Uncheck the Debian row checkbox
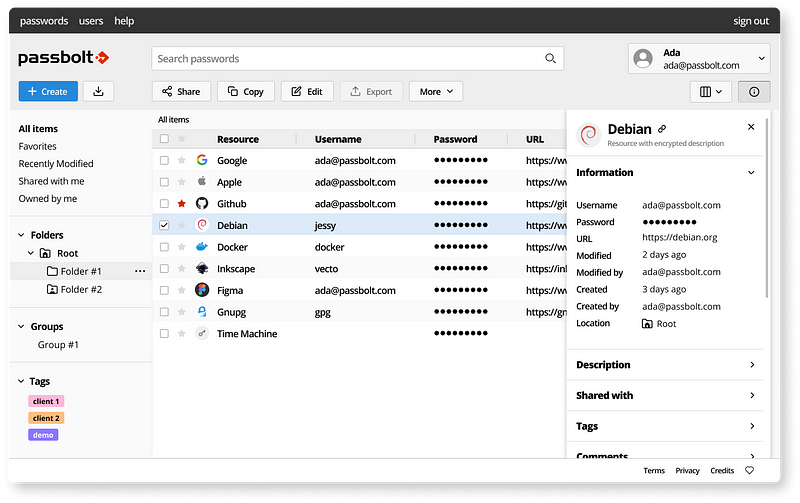This screenshot has height=503, width=800. 164,225
